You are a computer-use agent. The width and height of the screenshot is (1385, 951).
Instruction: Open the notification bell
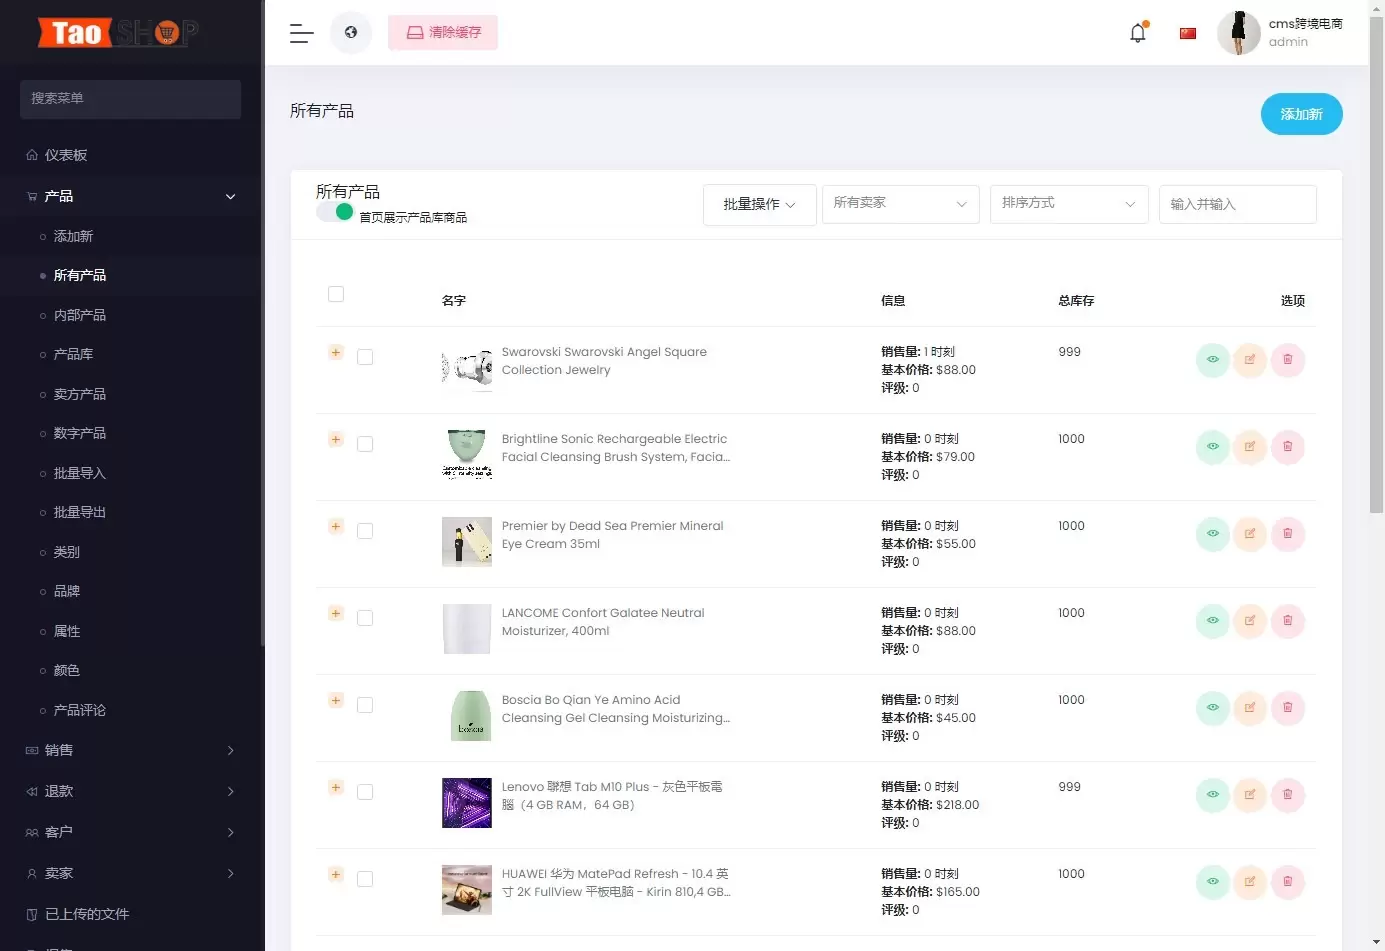pos(1138,32)
